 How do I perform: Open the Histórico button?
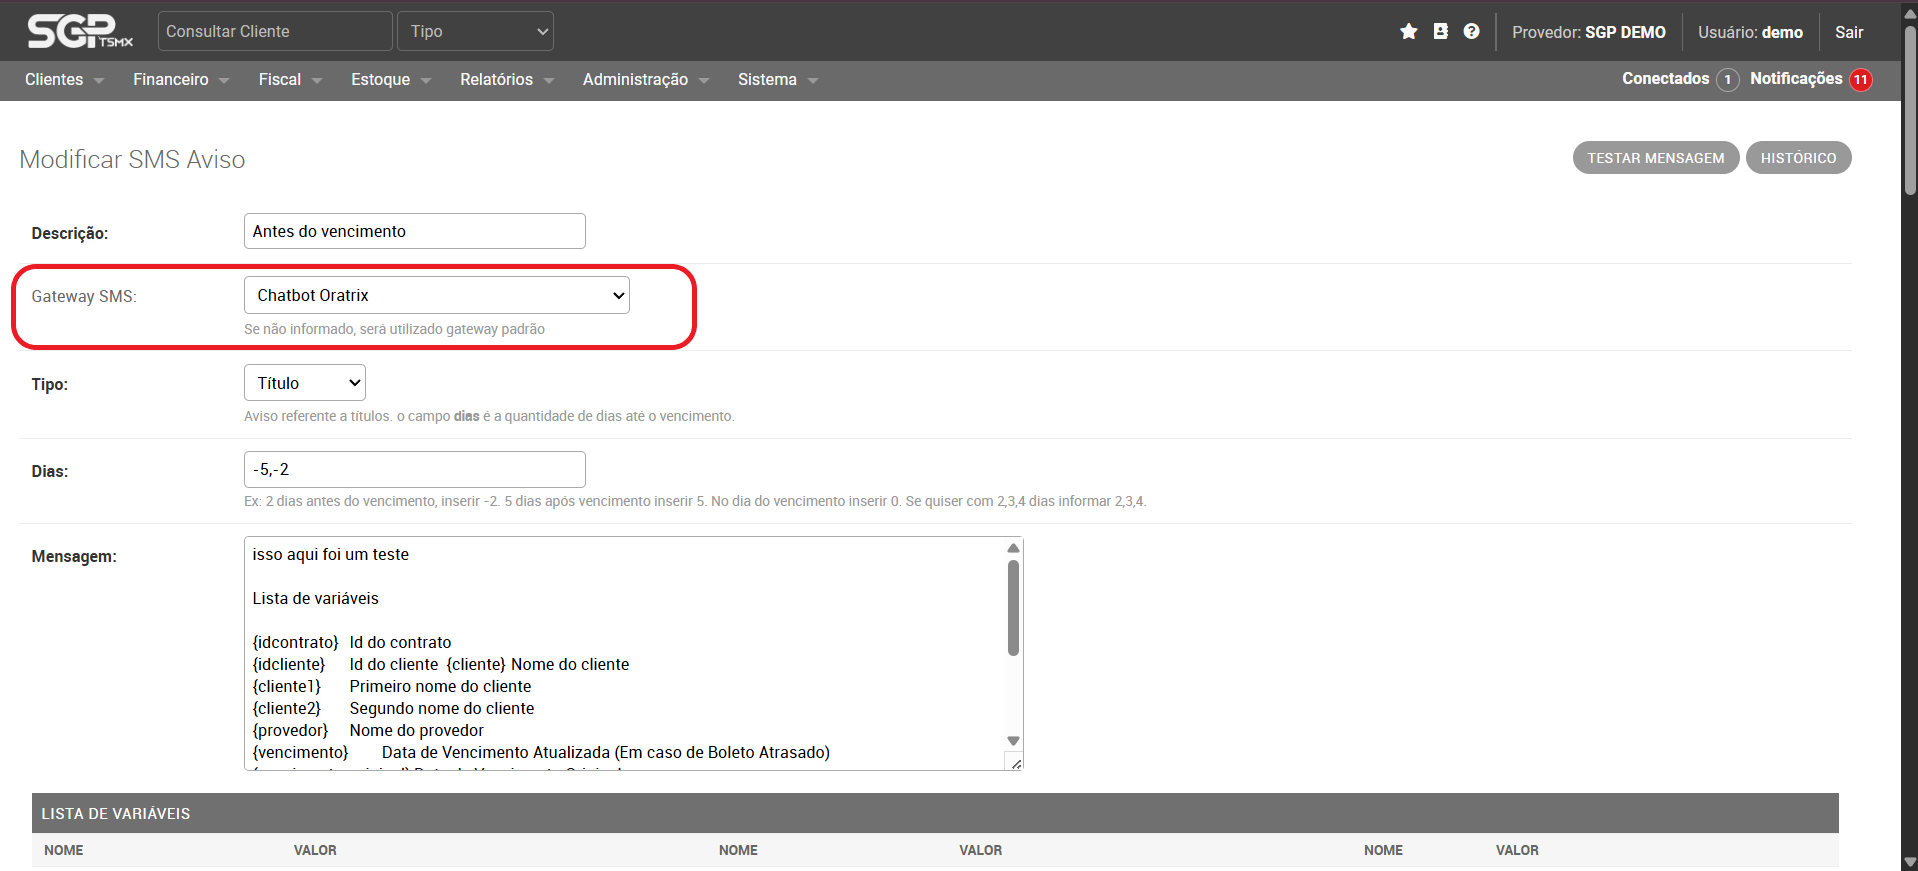[1797, 158]
